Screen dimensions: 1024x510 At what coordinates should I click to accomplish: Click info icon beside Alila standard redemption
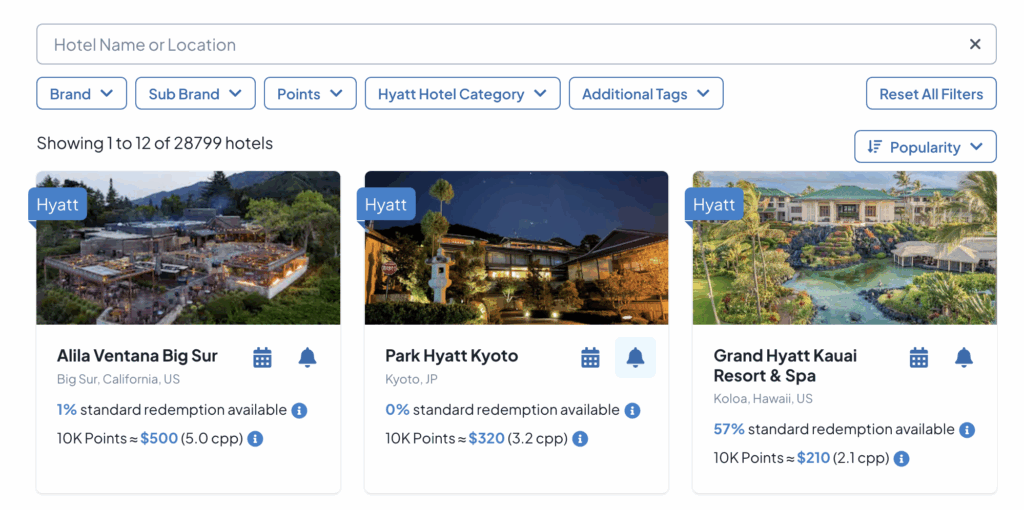click(299, 410)
